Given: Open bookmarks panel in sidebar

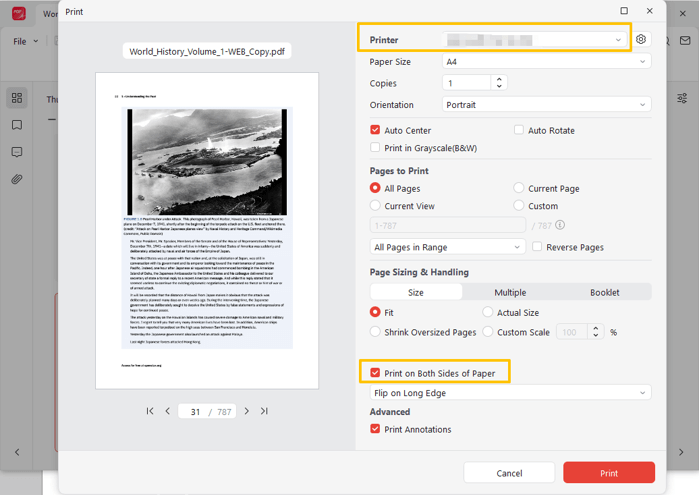Looking at the screenshot, I should (x=17, y=125).
